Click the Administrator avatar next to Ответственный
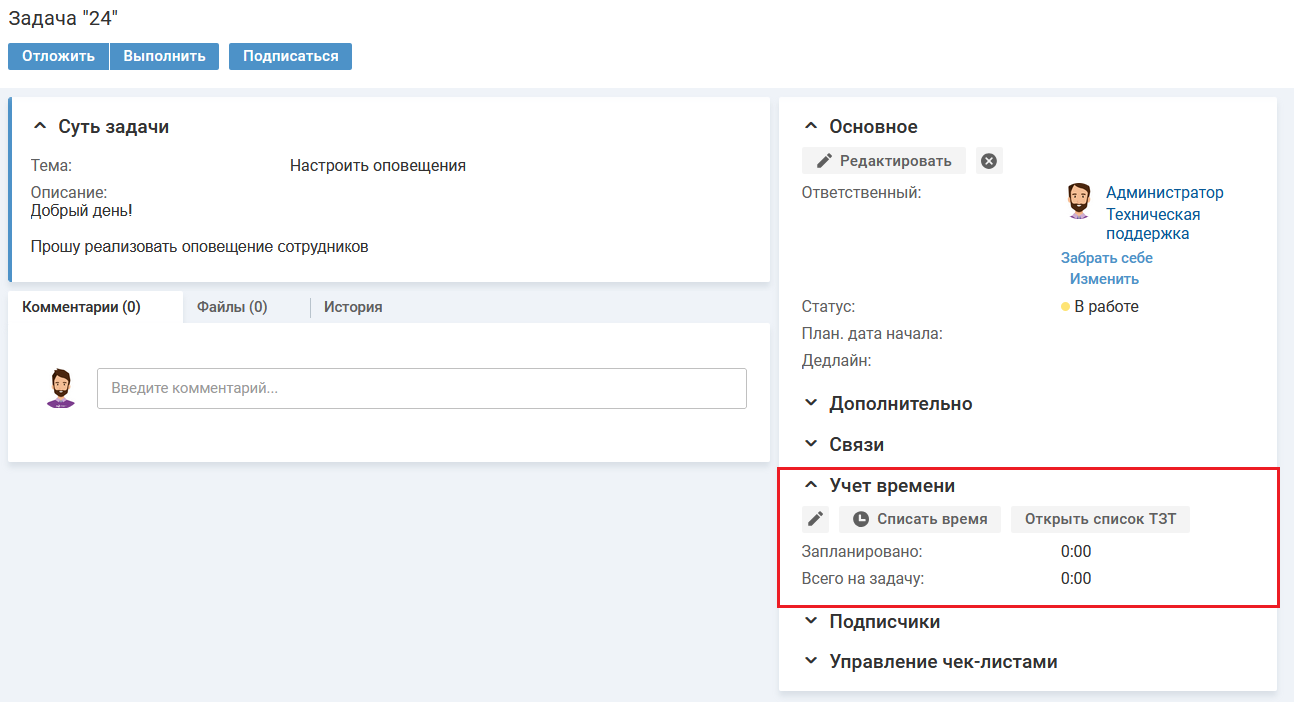This screenshot has width=1294, height=702. [x=1078, y=201]
